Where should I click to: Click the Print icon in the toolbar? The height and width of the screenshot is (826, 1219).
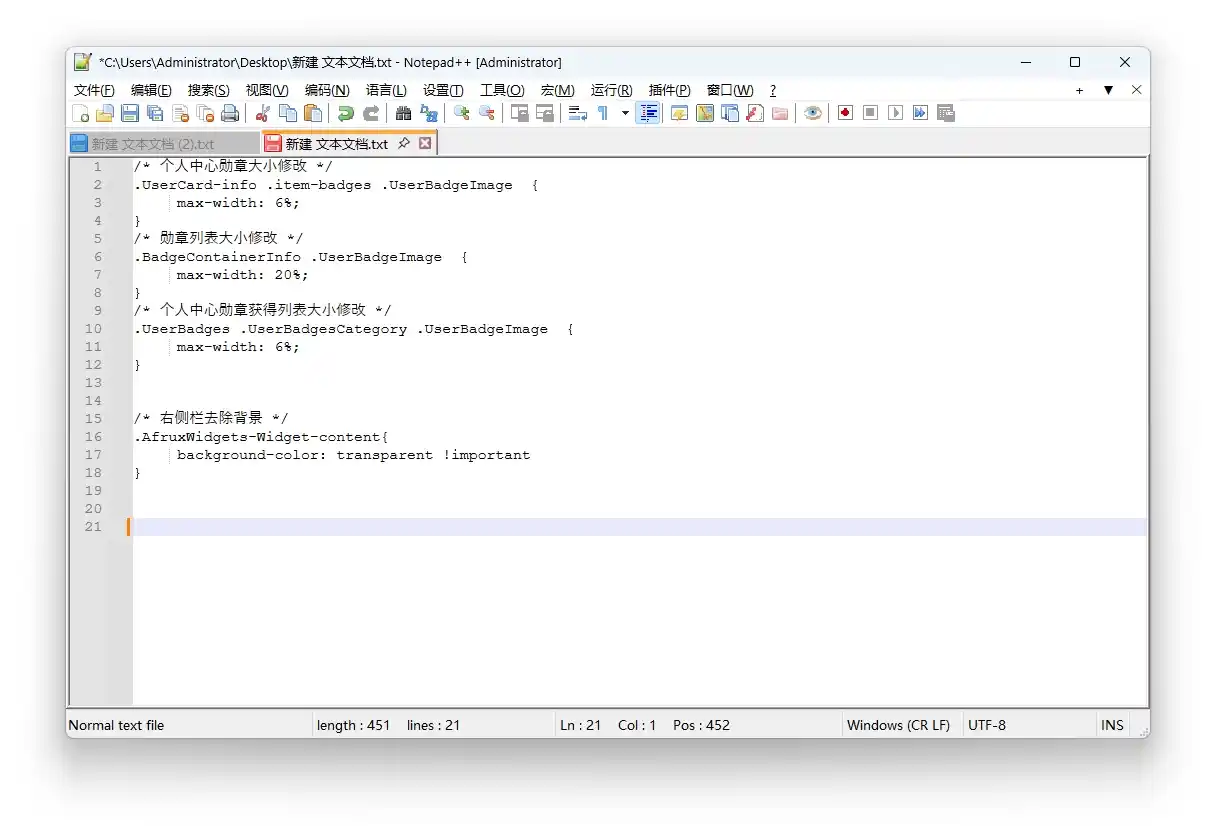click(230, 113)
